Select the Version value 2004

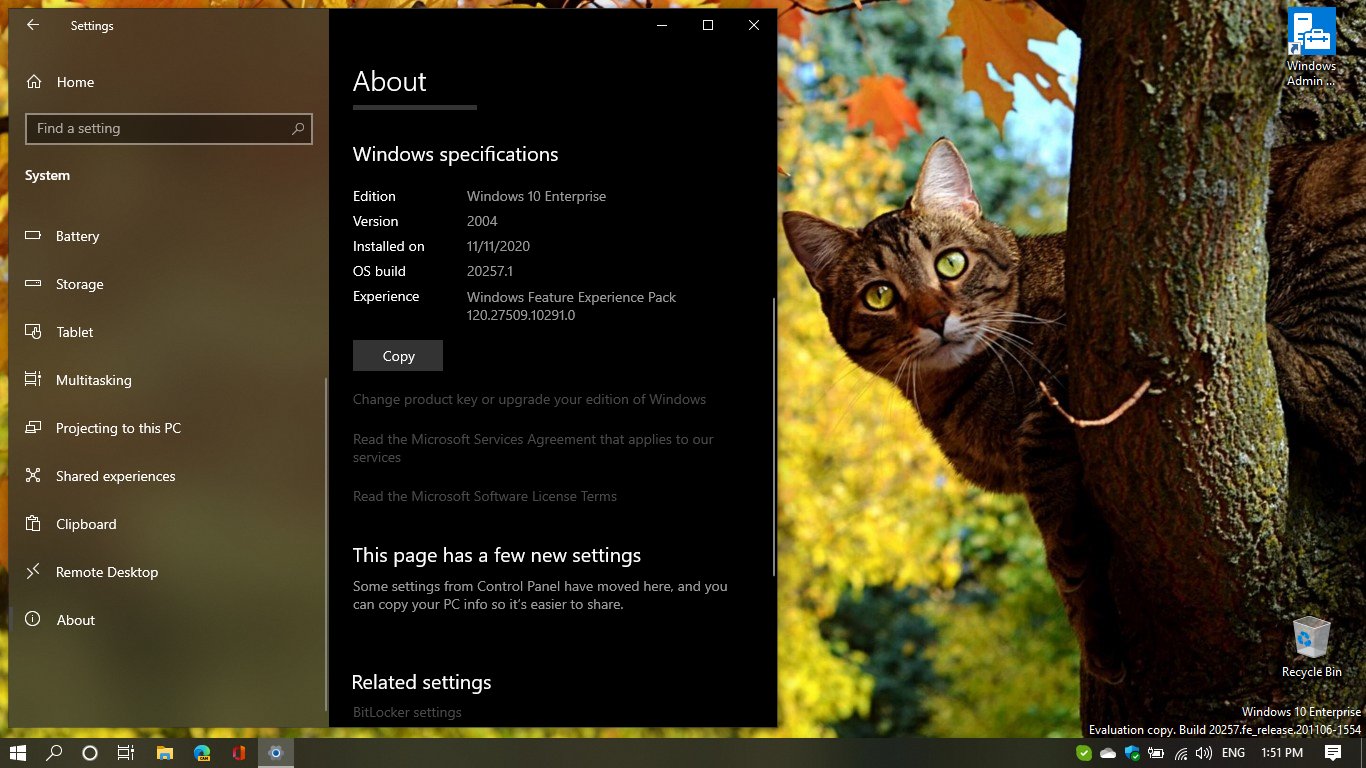coord(482,221)
